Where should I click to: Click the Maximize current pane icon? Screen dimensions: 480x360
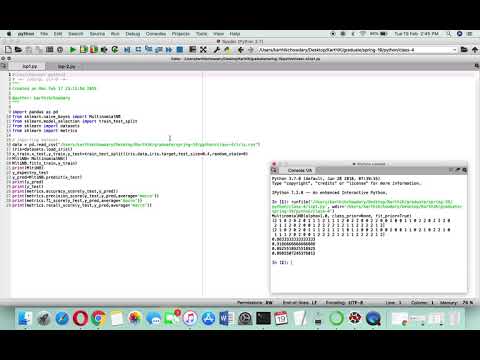pos(192,50)
